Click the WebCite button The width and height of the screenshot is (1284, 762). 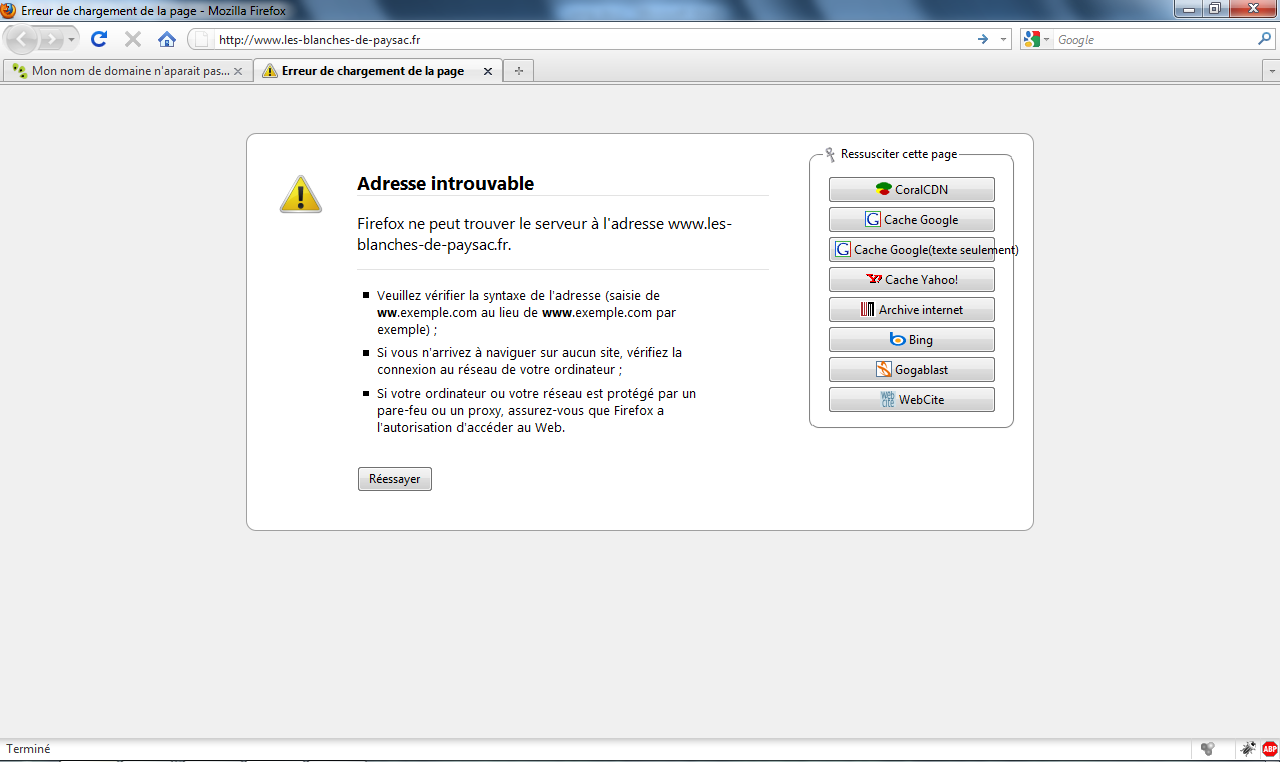pyautogui.click(x=912, y=400)
